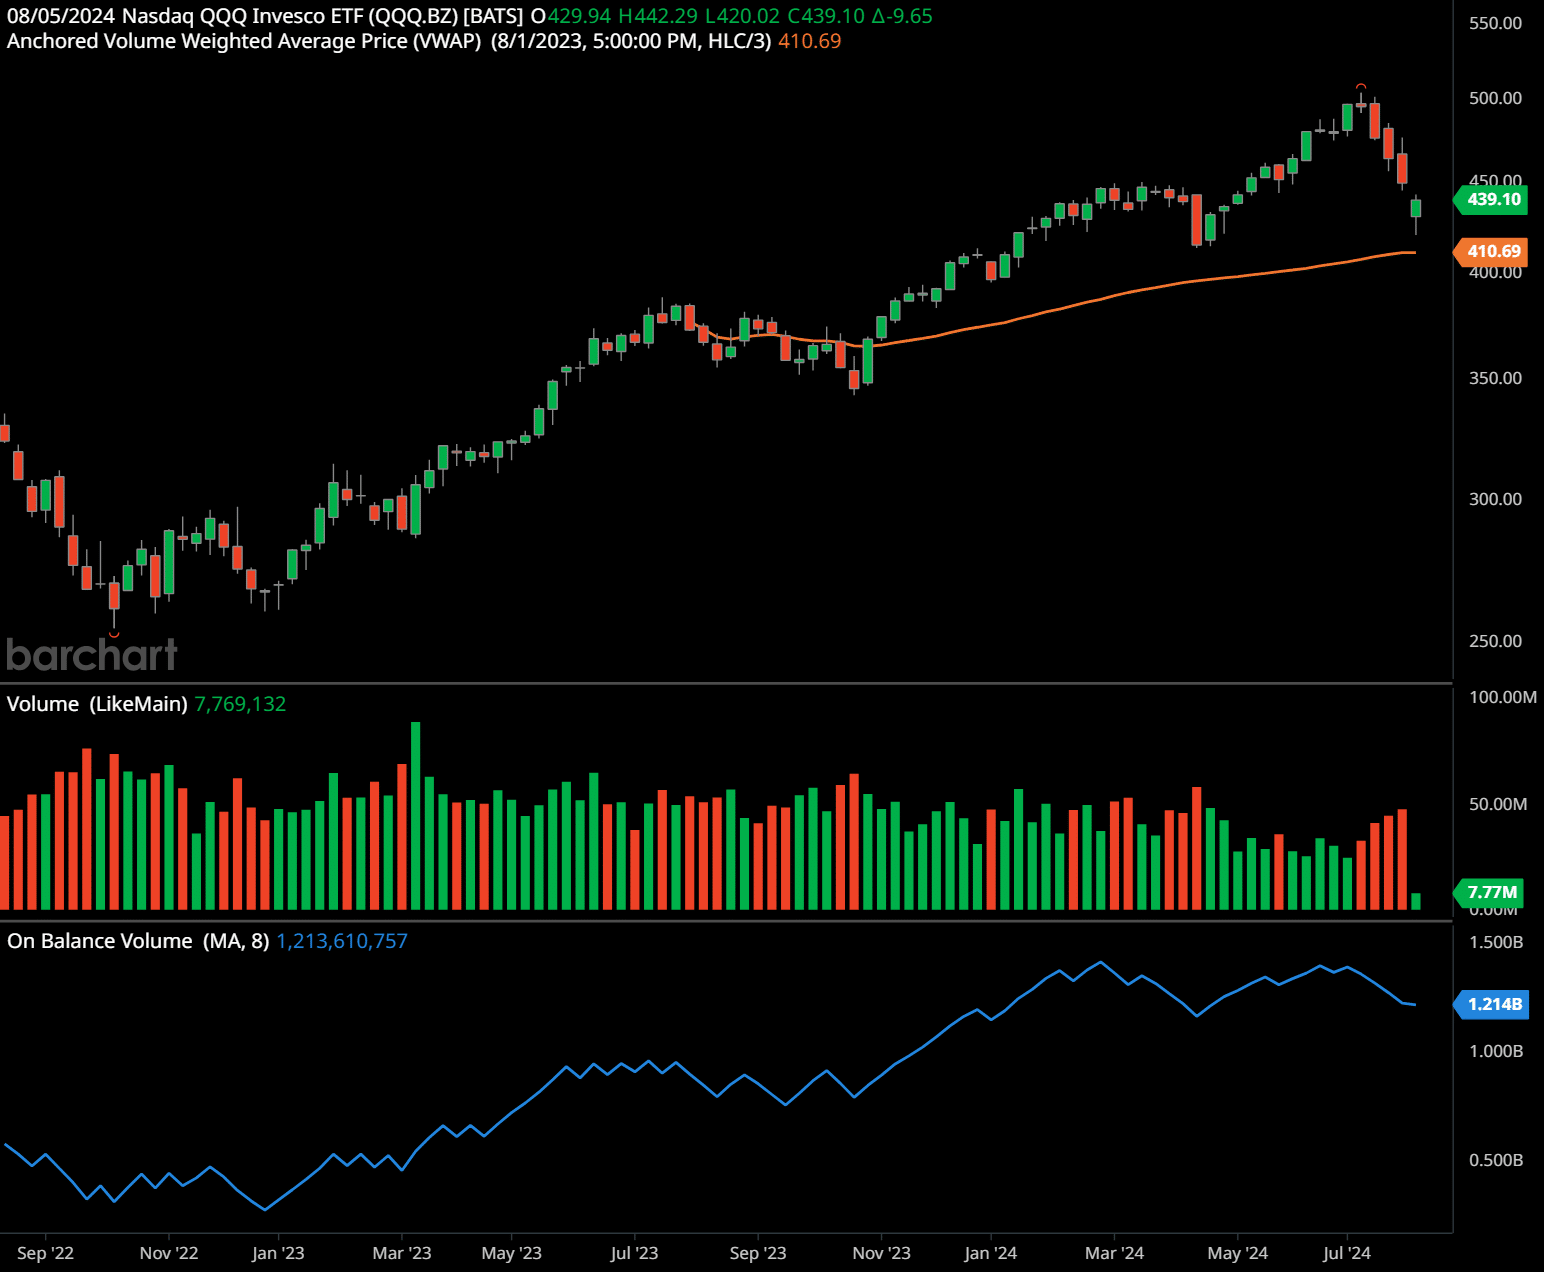Click the 350.00 price axis label

point(1495,378)
